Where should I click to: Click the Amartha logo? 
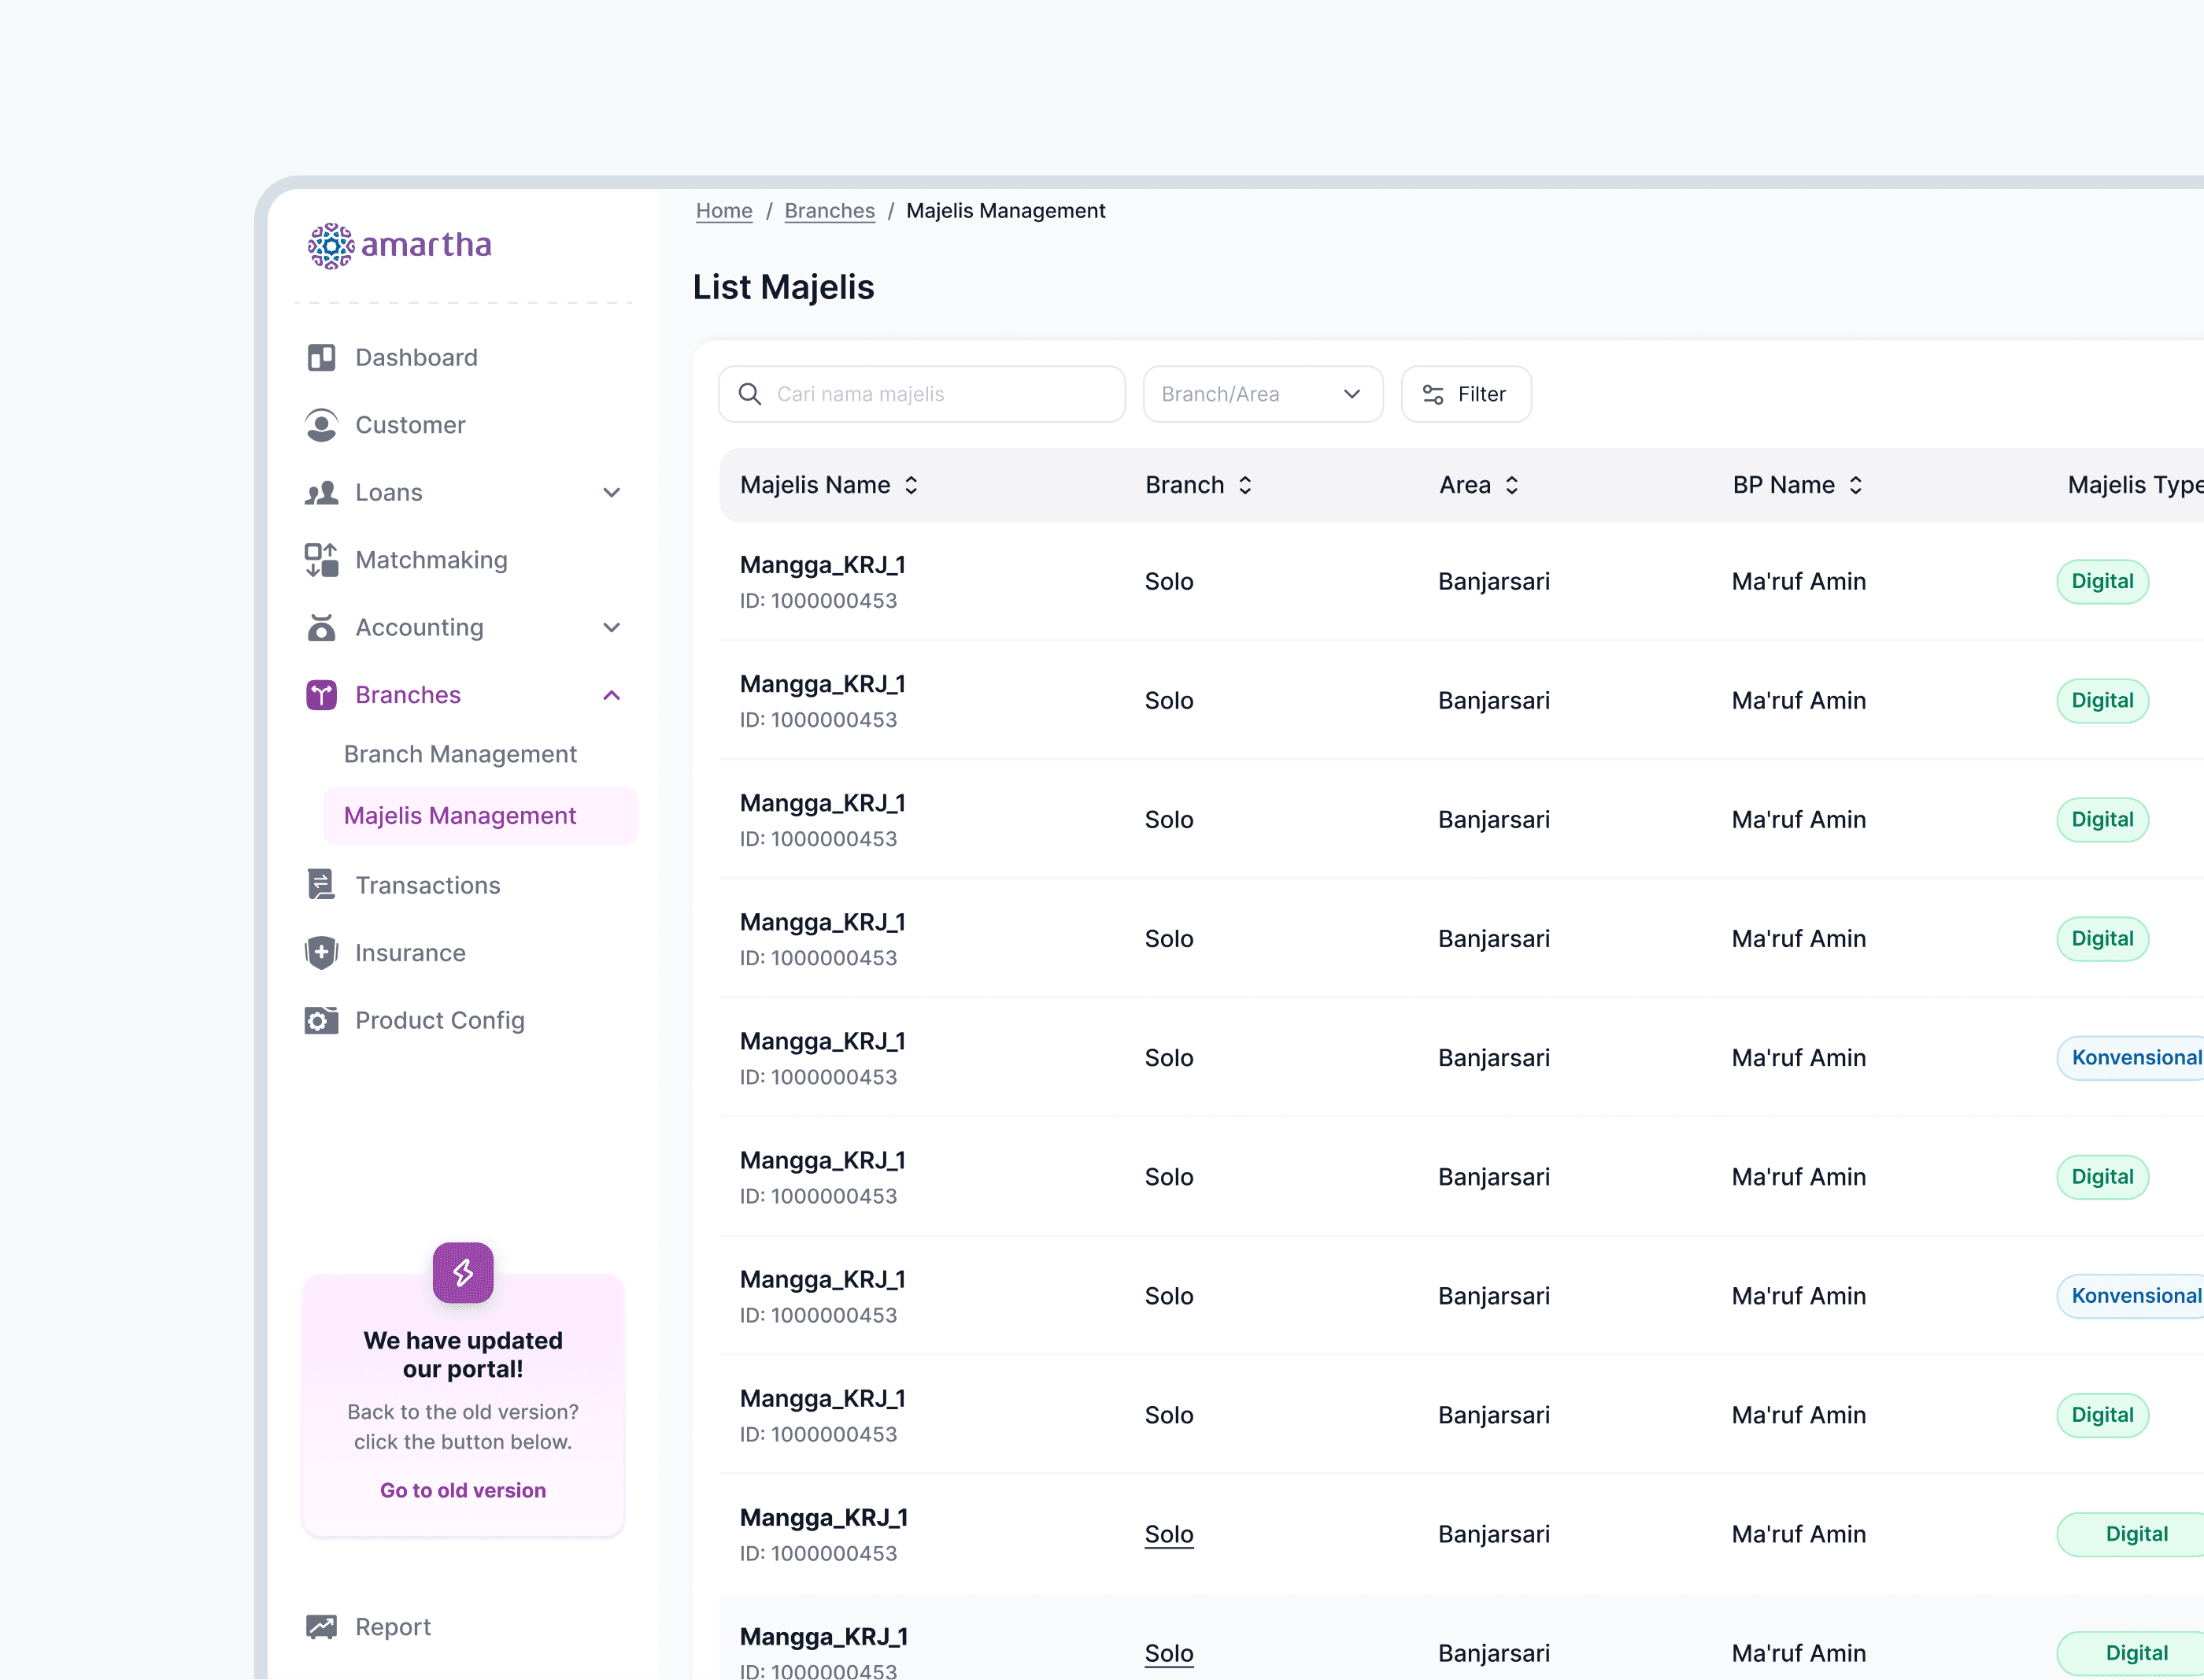pyautogui.click(x=400, y=245)
